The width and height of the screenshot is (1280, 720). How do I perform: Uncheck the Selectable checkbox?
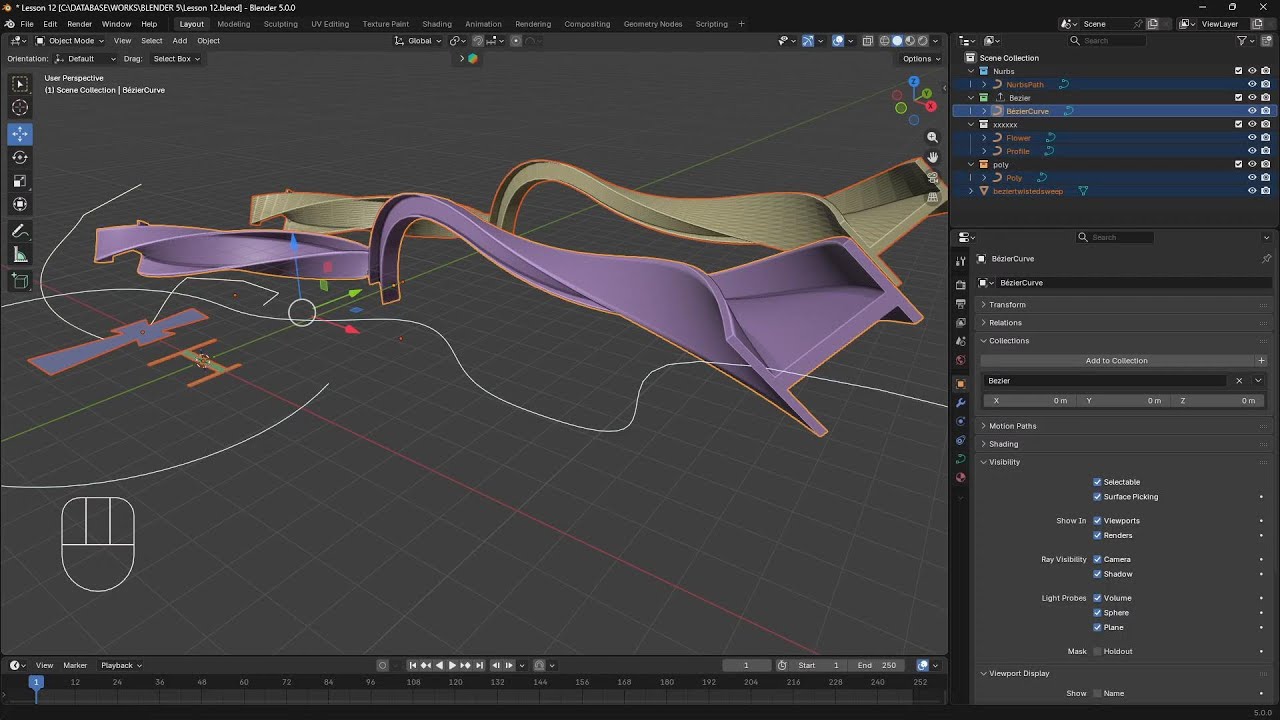pos(1097,482)
